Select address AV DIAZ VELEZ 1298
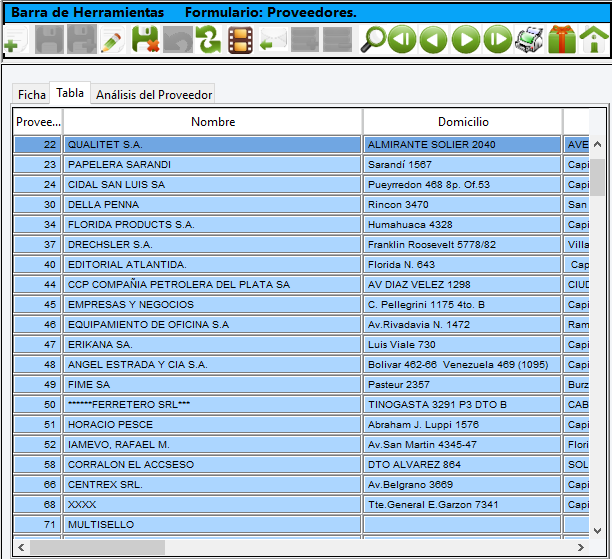 pos(462,284)
